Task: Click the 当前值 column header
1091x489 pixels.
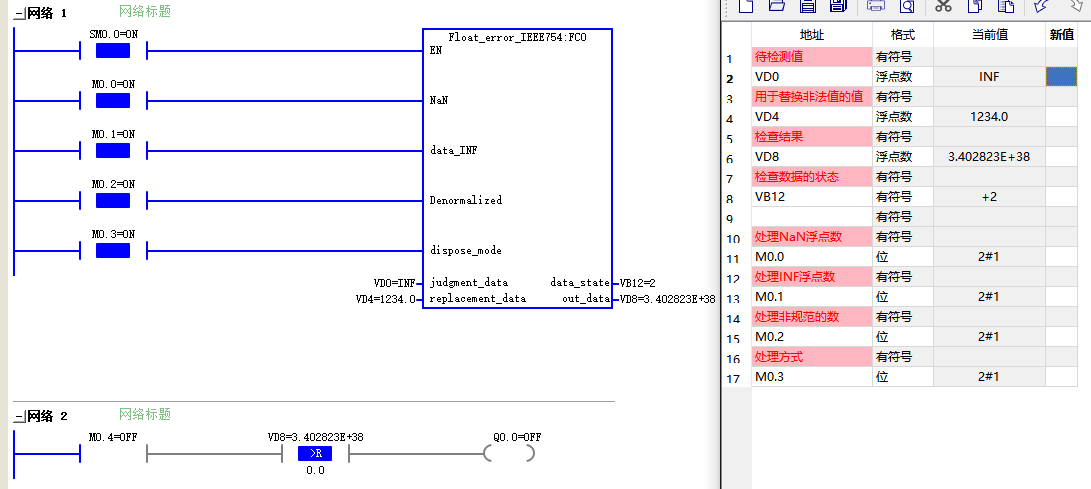Action: 989,35
